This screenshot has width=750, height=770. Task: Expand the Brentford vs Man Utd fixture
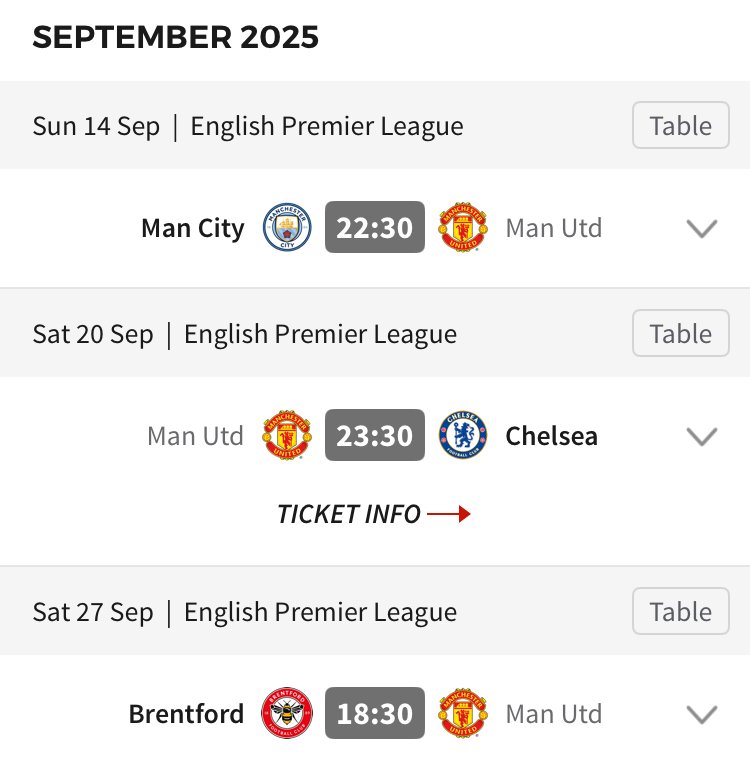[701, 715]
